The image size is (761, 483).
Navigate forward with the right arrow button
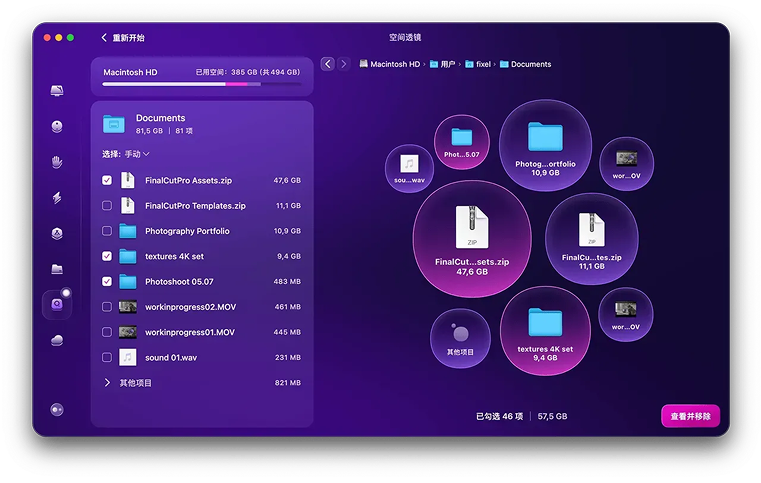[x=344, y=64]
